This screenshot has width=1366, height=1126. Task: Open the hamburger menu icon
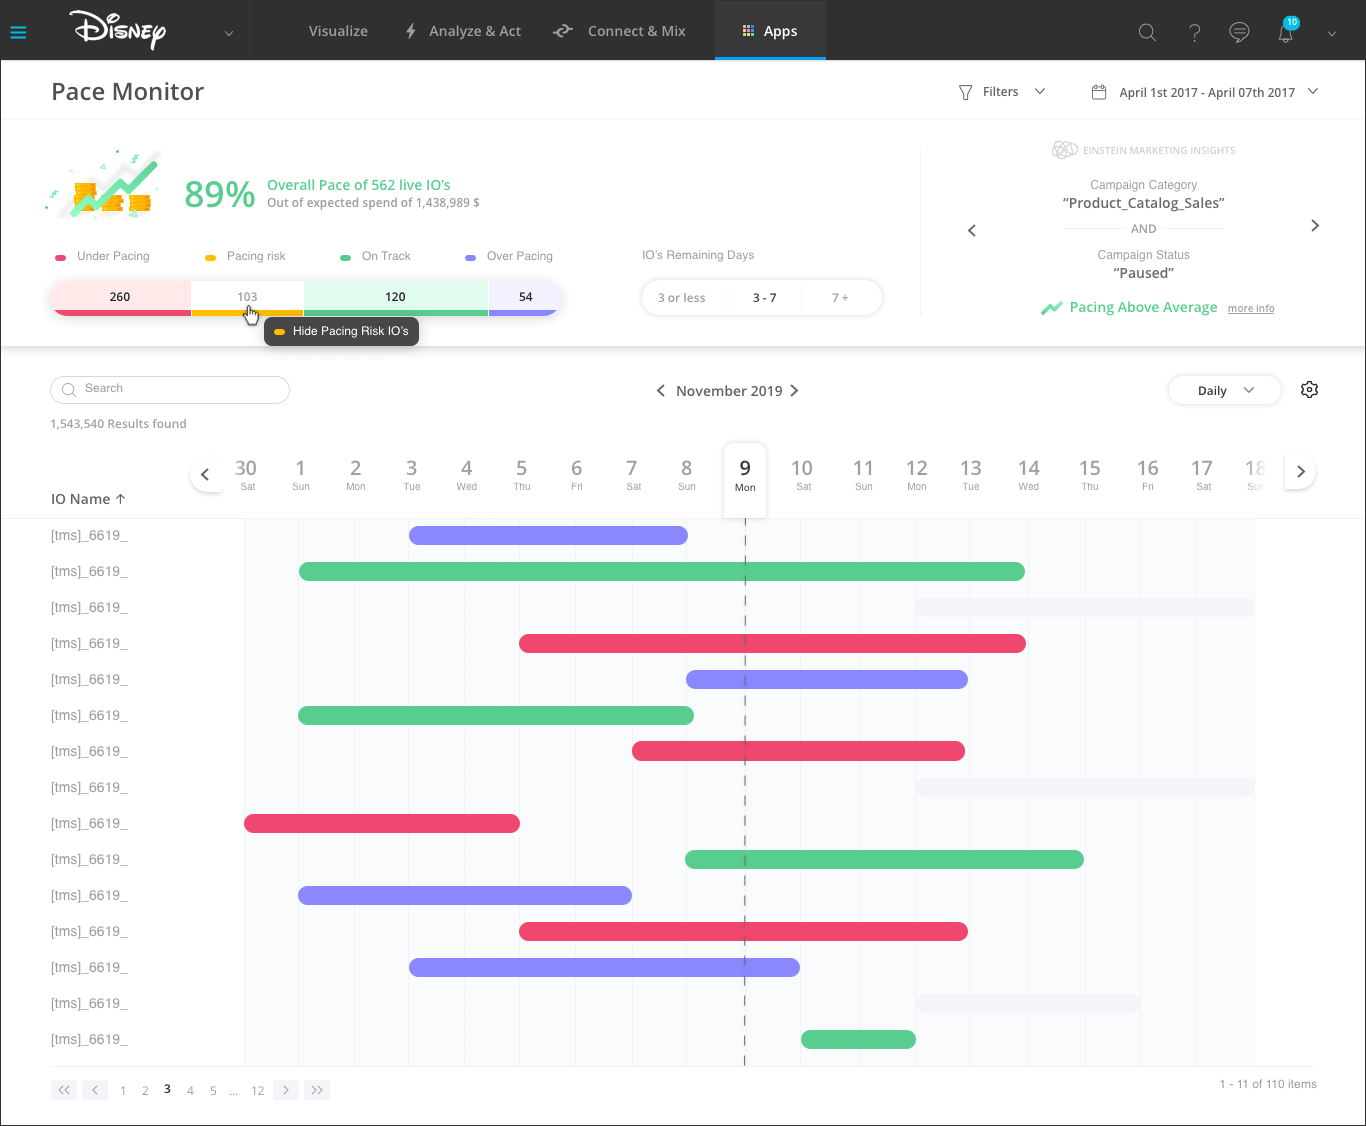pyautogui.click(x=18, y=32)
